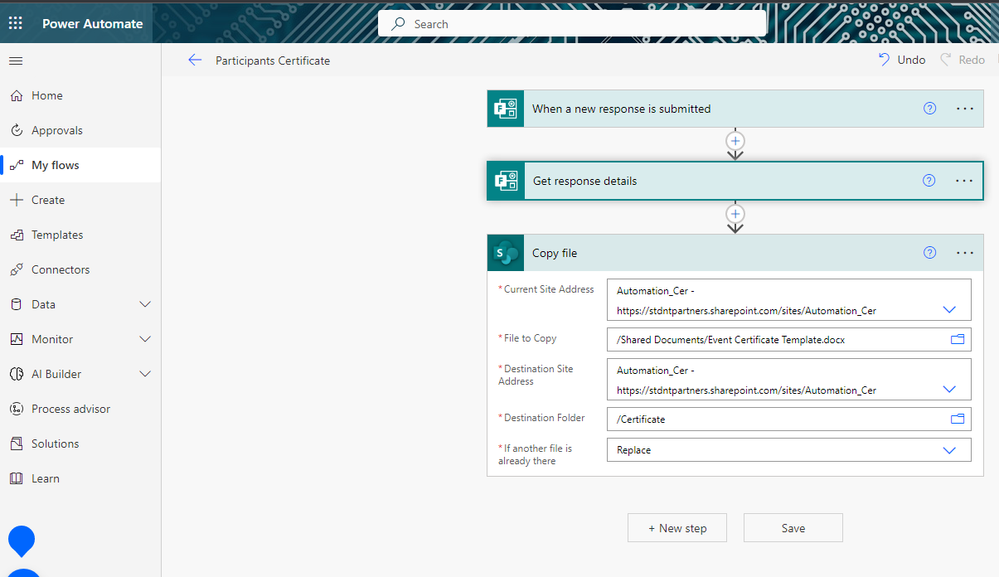The width and height of the screenshot is (999, 577).
Task: Click the Connectors plug icon
Action: coord(17,269)
